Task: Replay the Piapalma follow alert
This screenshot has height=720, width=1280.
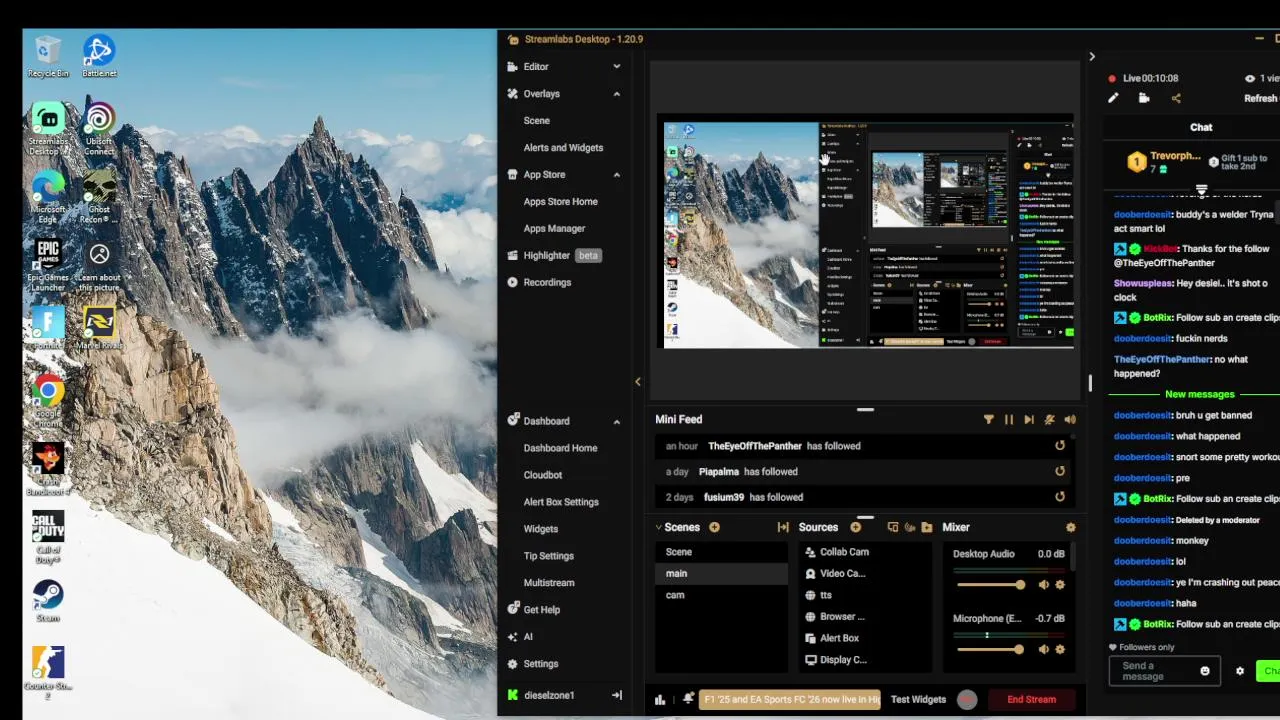Action: click(1060, 471)
